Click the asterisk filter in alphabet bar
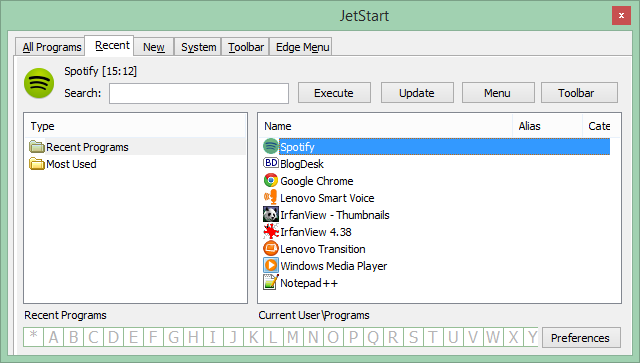The image size is (640, 363). 33,337
